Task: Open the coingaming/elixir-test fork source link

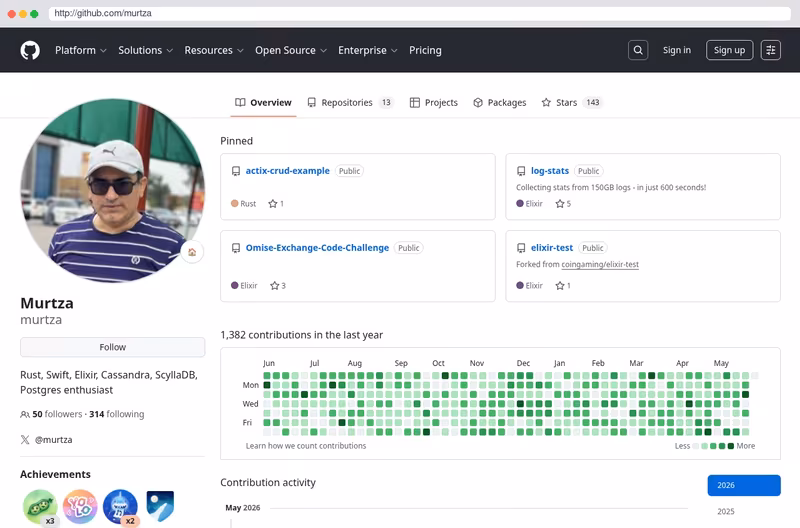Action: (599, 264)
